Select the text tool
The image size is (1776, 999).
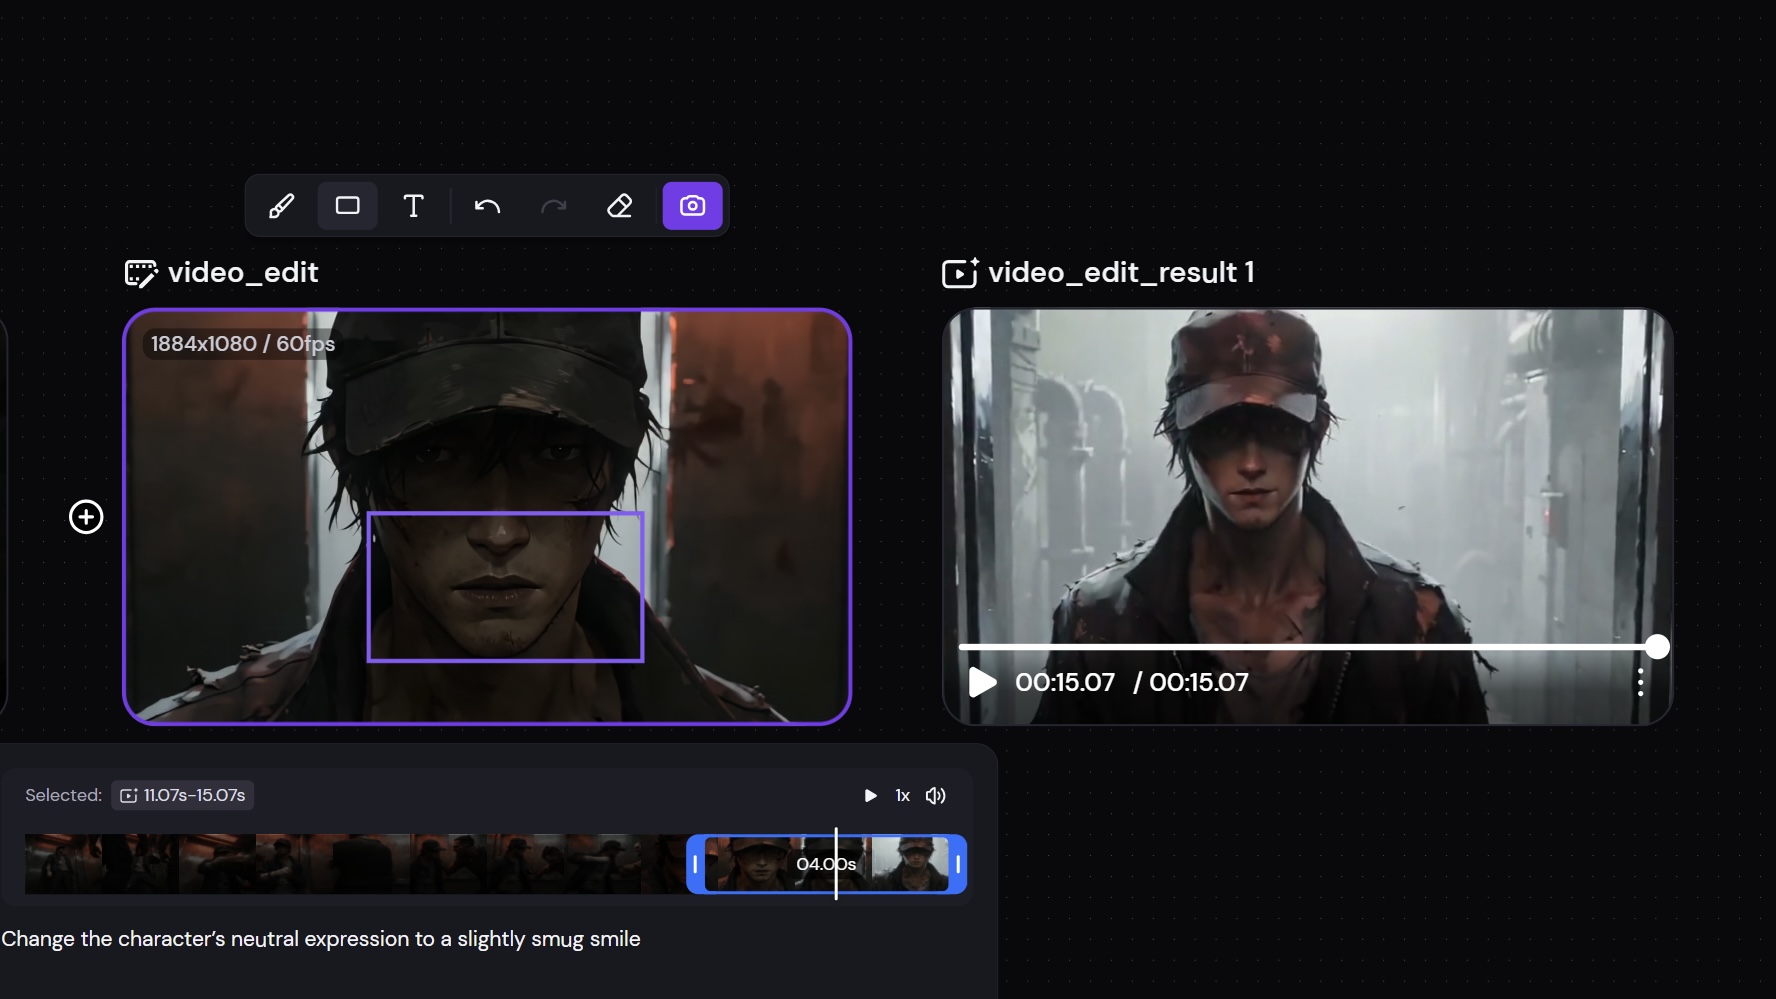coord(413,206)
